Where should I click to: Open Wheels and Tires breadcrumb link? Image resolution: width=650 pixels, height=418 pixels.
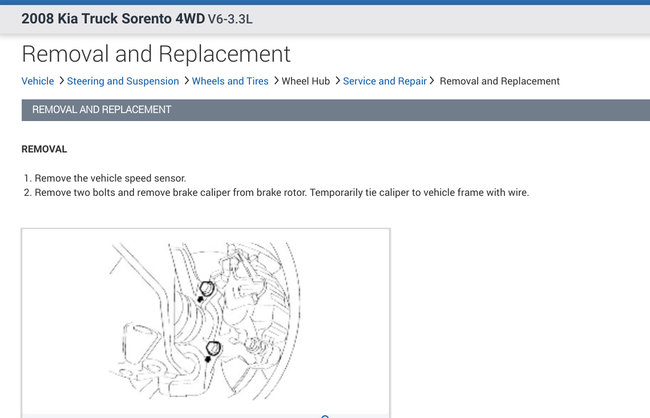pos(230,81)
